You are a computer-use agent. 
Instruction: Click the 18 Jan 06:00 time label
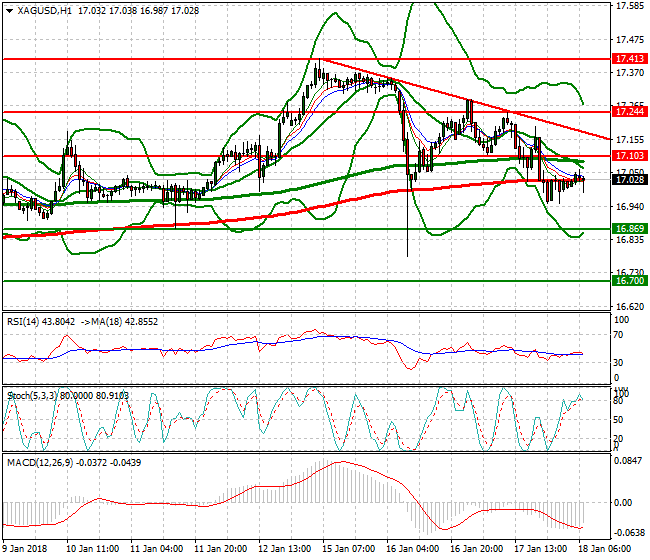[605, 549]
